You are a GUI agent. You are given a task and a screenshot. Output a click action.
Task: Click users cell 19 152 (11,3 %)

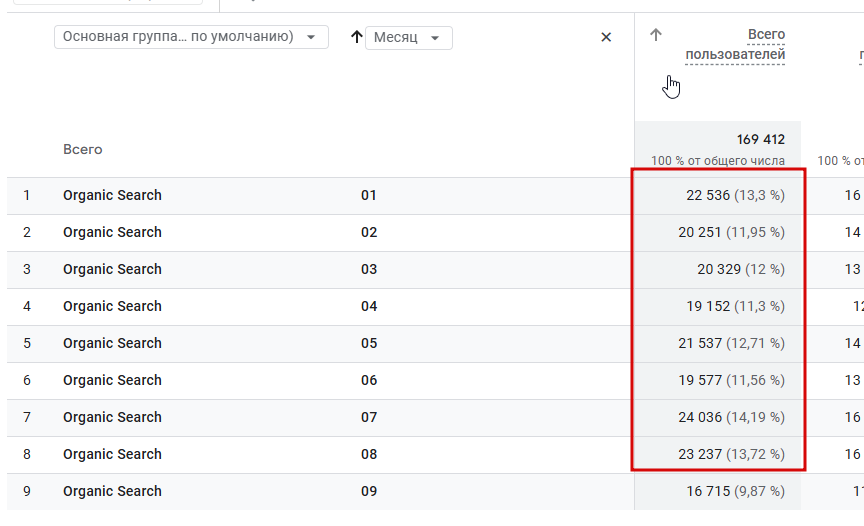tap(736, 306)
